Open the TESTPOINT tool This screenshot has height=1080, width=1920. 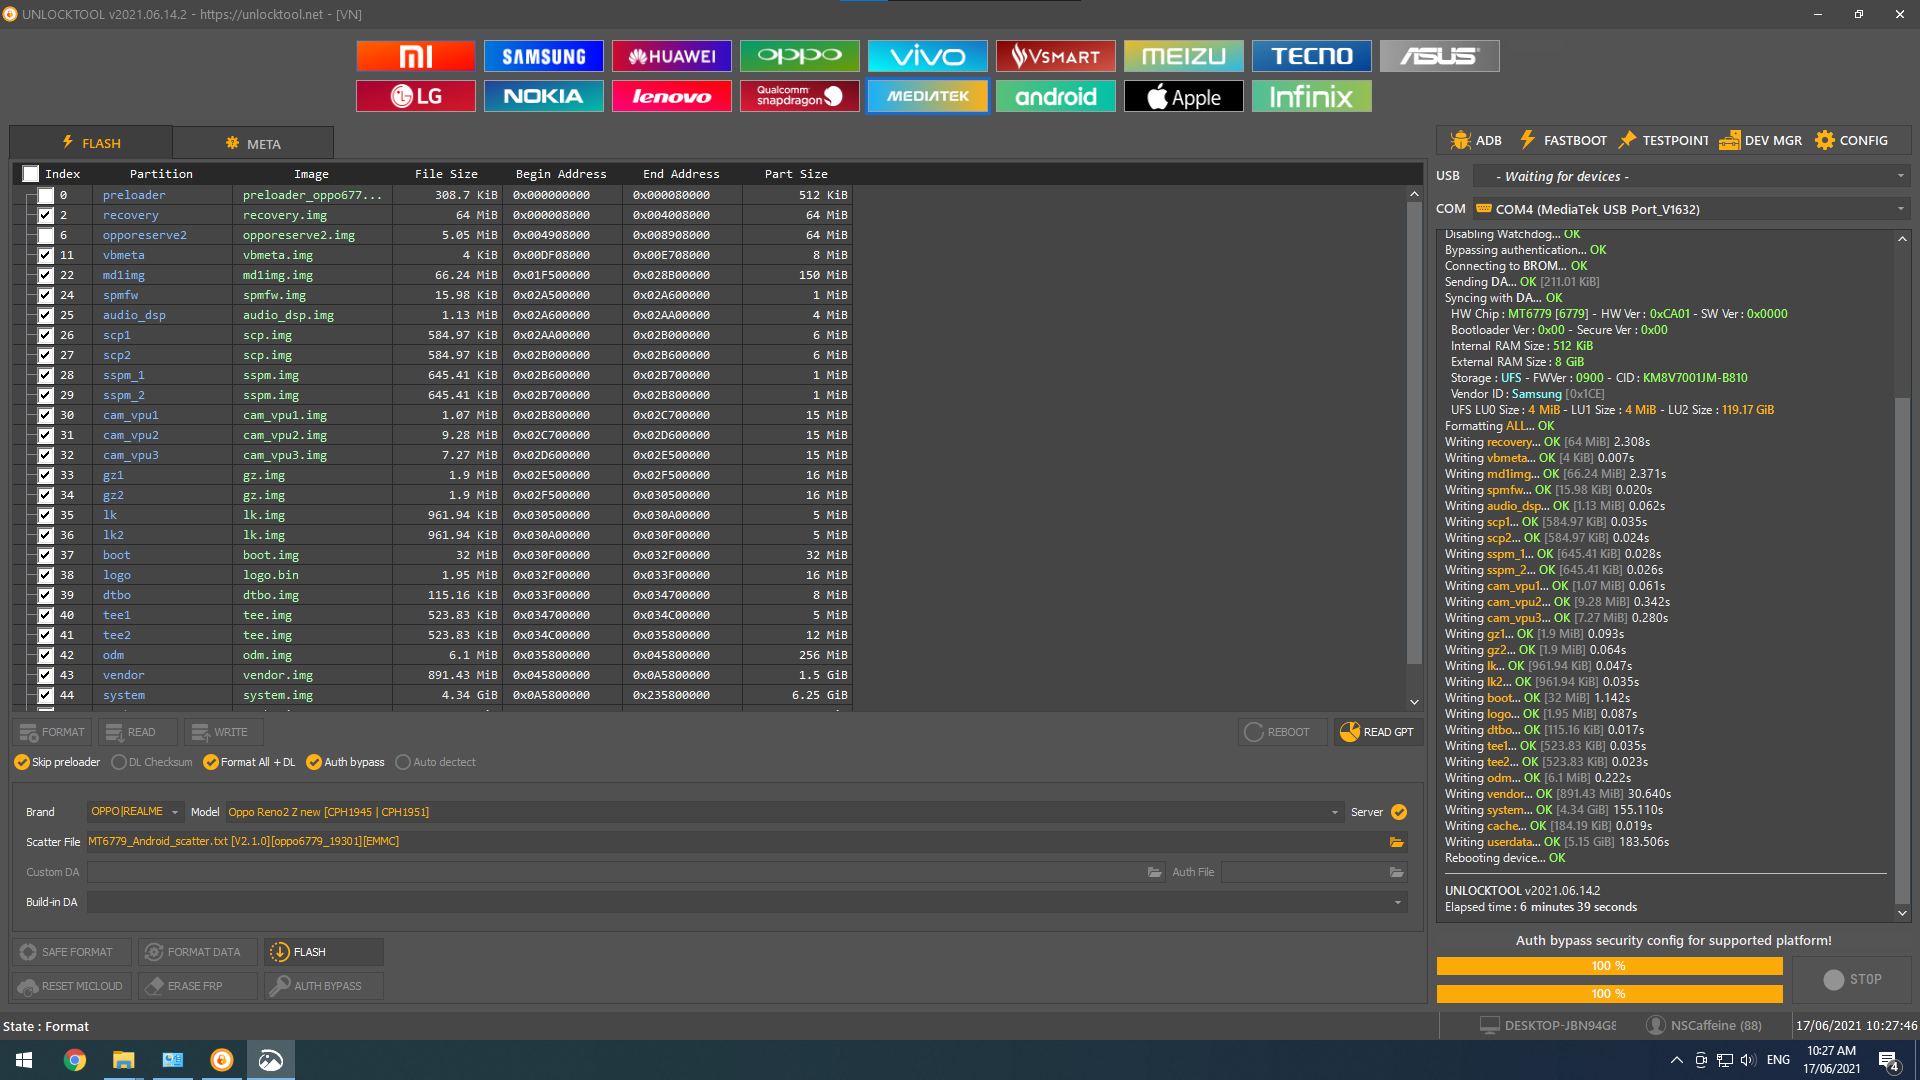pyautogui.click(x=1663, y=140)
